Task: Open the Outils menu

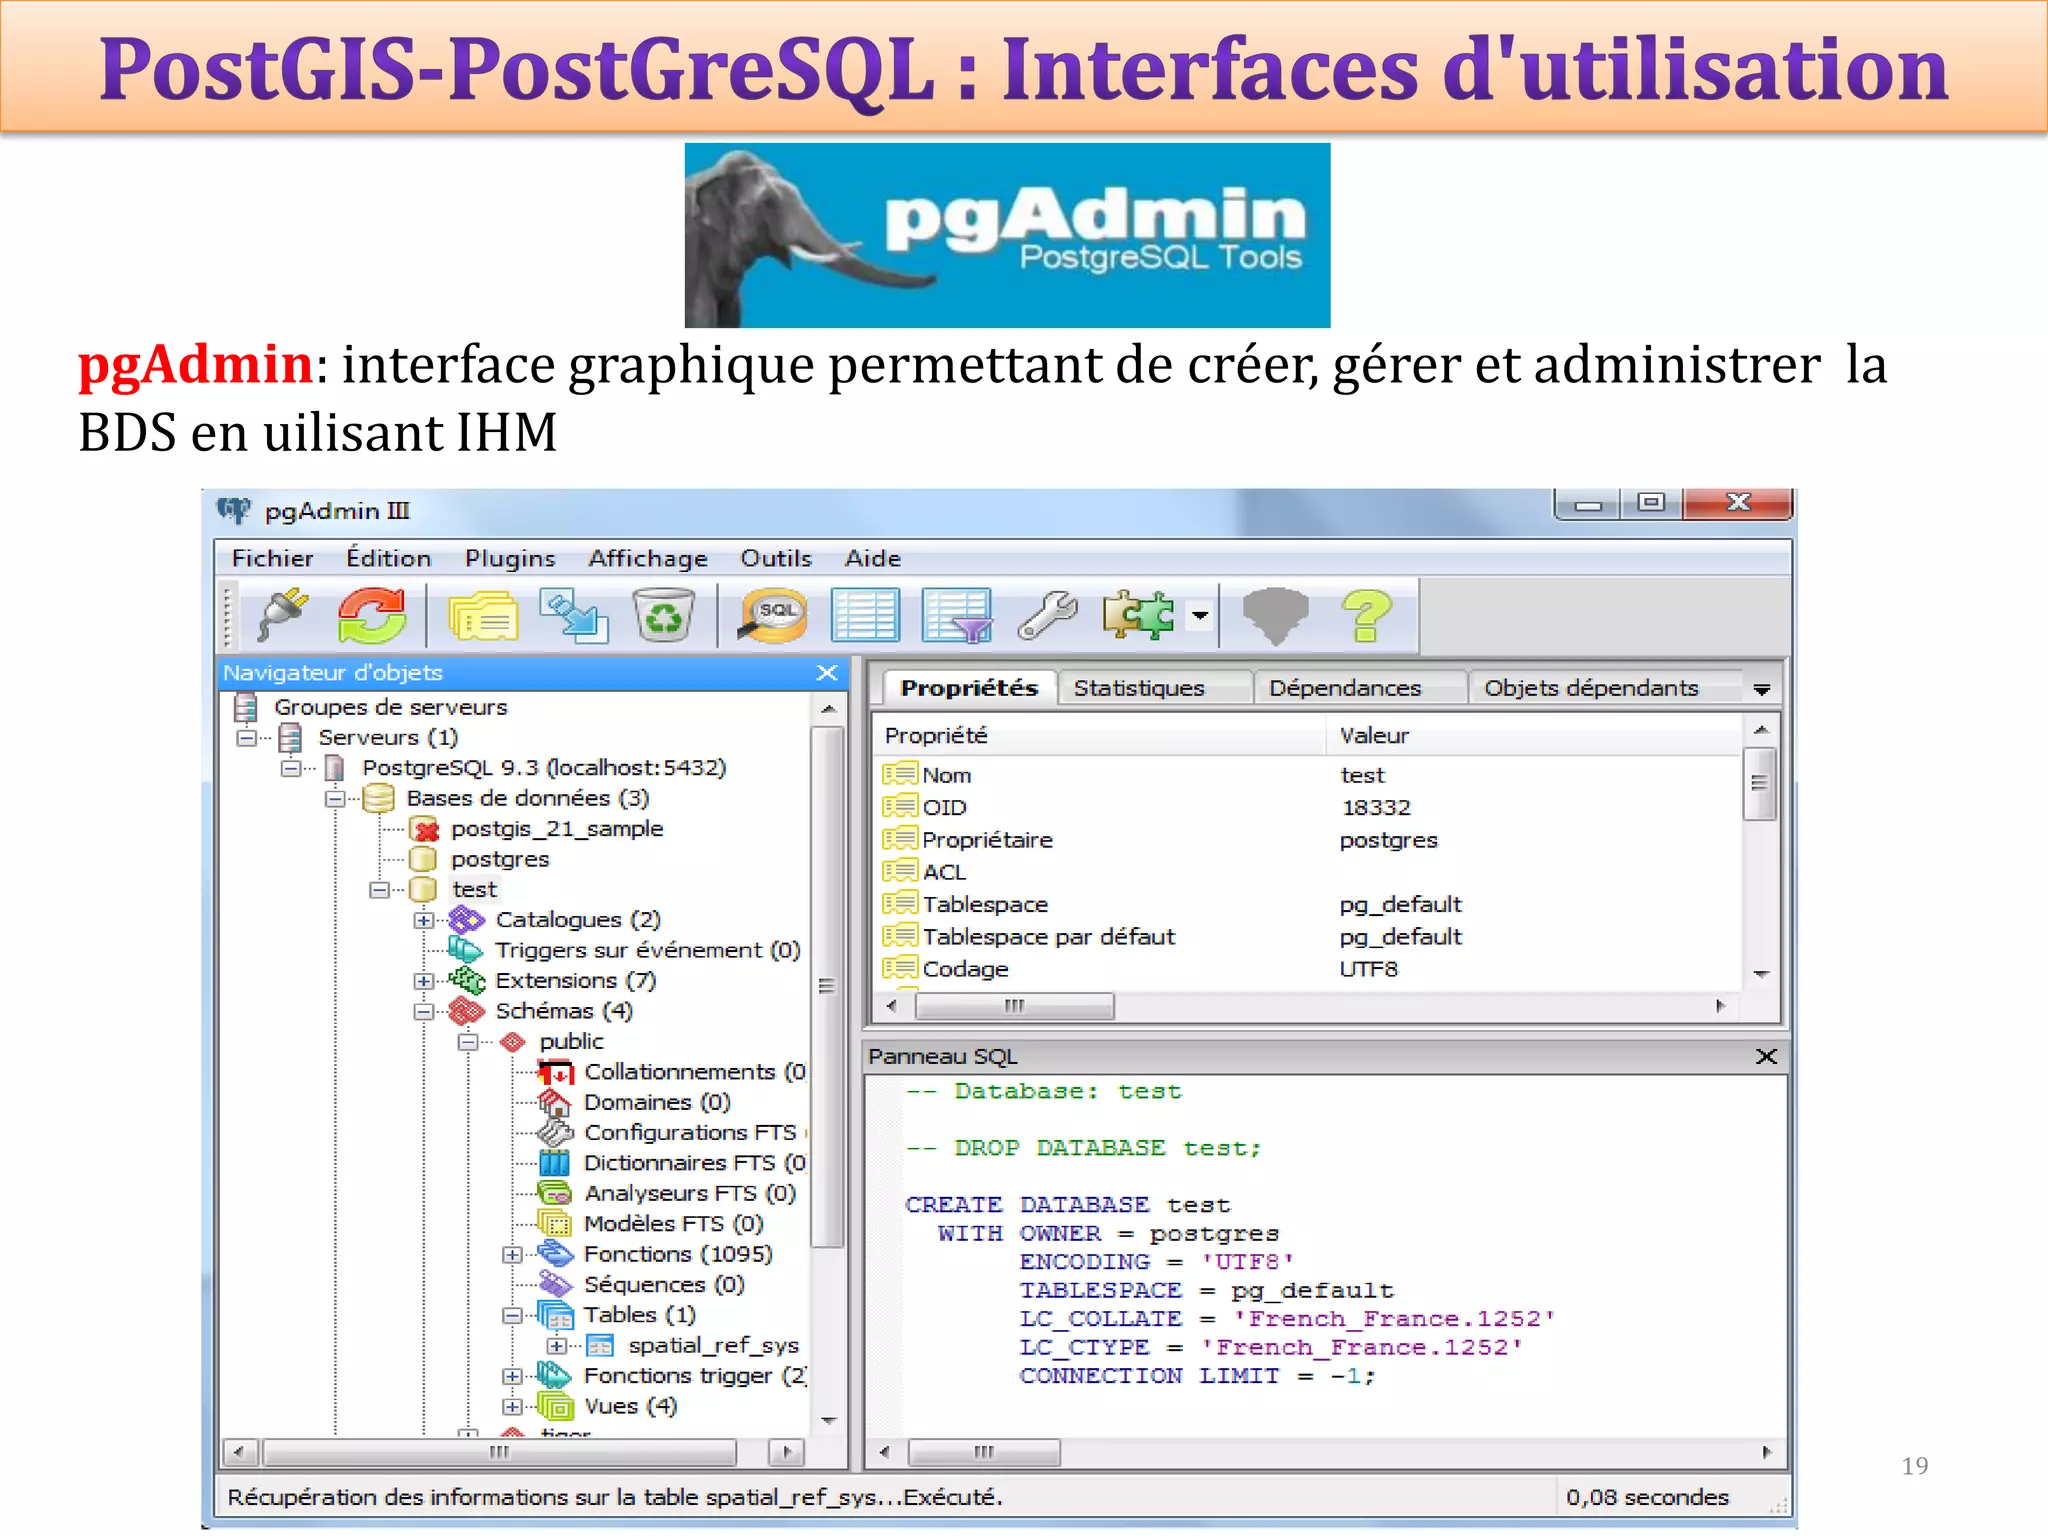Action: pos(775,558)
